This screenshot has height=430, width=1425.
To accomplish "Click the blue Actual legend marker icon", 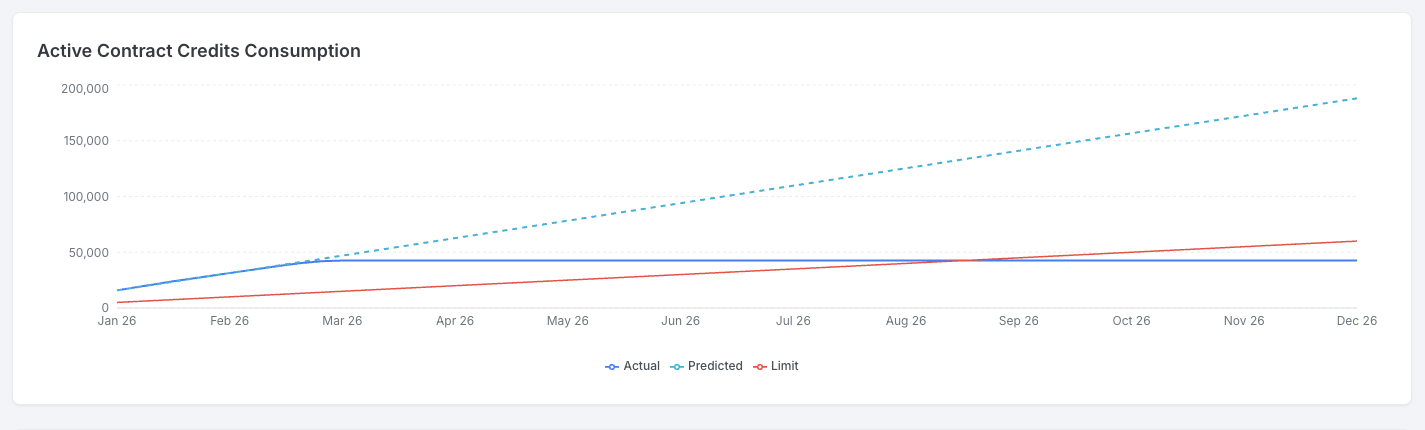I will click(x=612, y=367).
